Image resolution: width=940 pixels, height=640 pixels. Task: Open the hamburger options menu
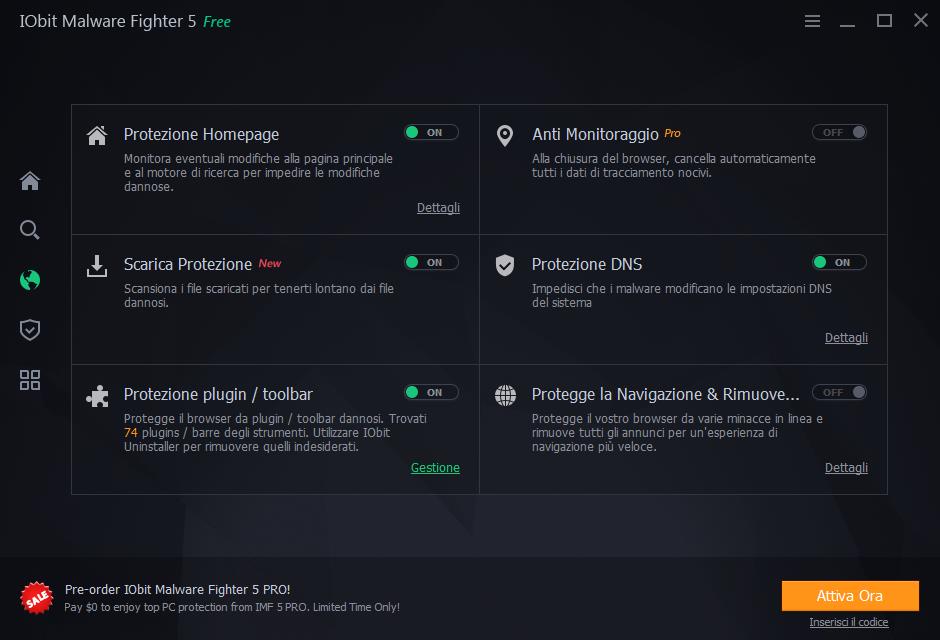(x=812, y=21)
